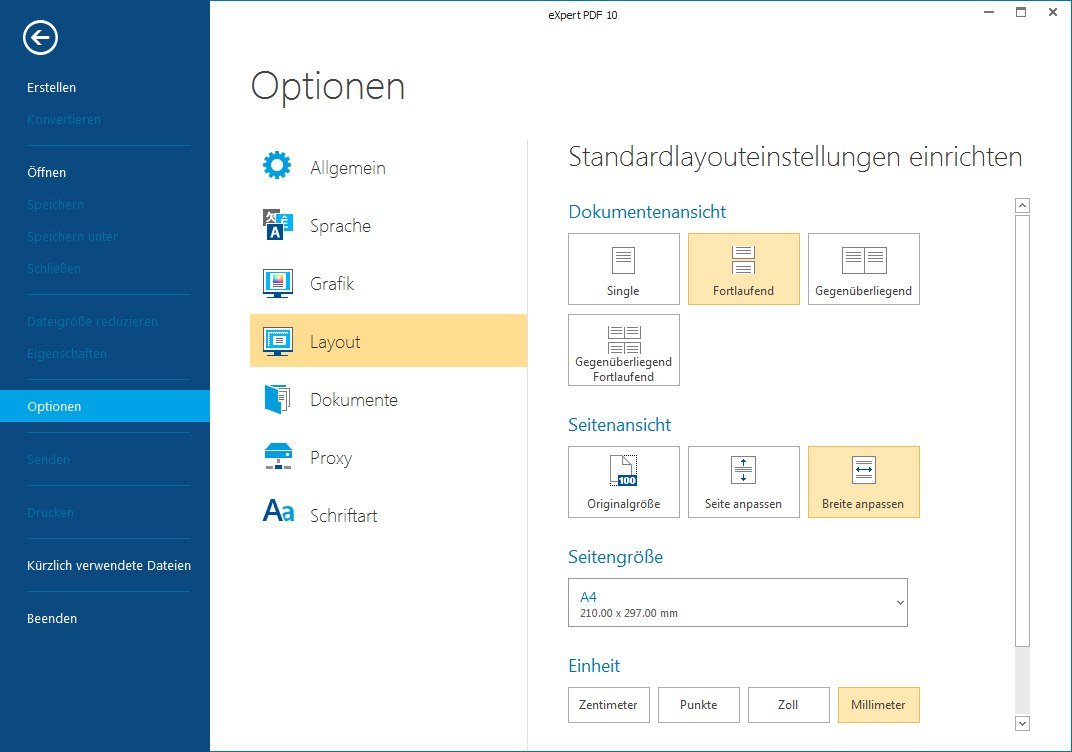Choose Millimeter as unit
1072x752 pixels.
pos(879,705)
